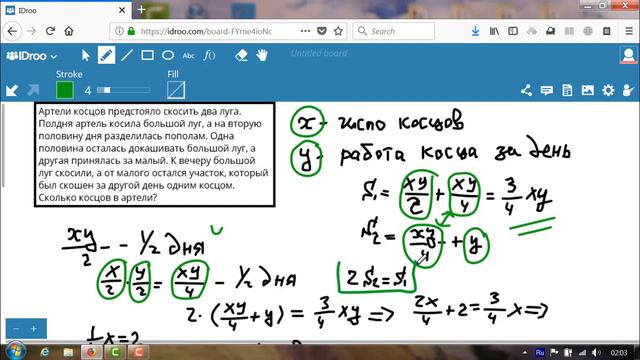The width and height of the screenshot is (640, 360).
Task: Click the problem text about косцов
Action: [x=155, y=154]
